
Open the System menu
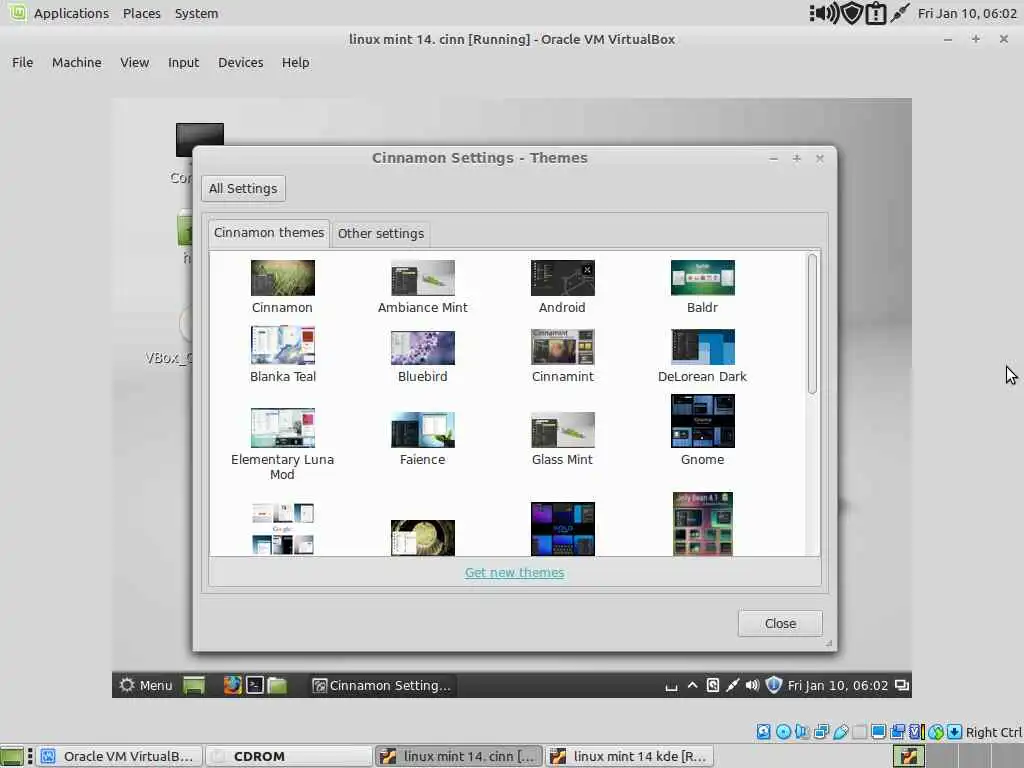coord(197,13)
